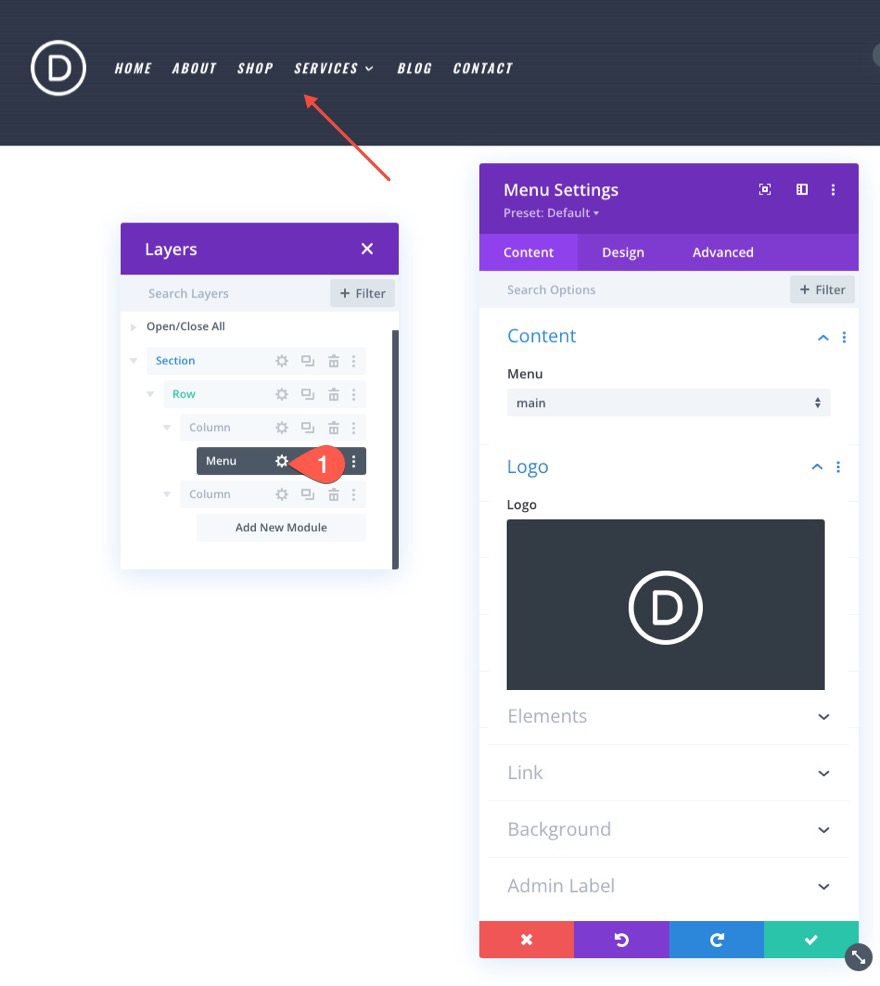Viewport: 880px width, 986px height.
Task: Click Open/Close All in the Layers panel
Action: 185,326
